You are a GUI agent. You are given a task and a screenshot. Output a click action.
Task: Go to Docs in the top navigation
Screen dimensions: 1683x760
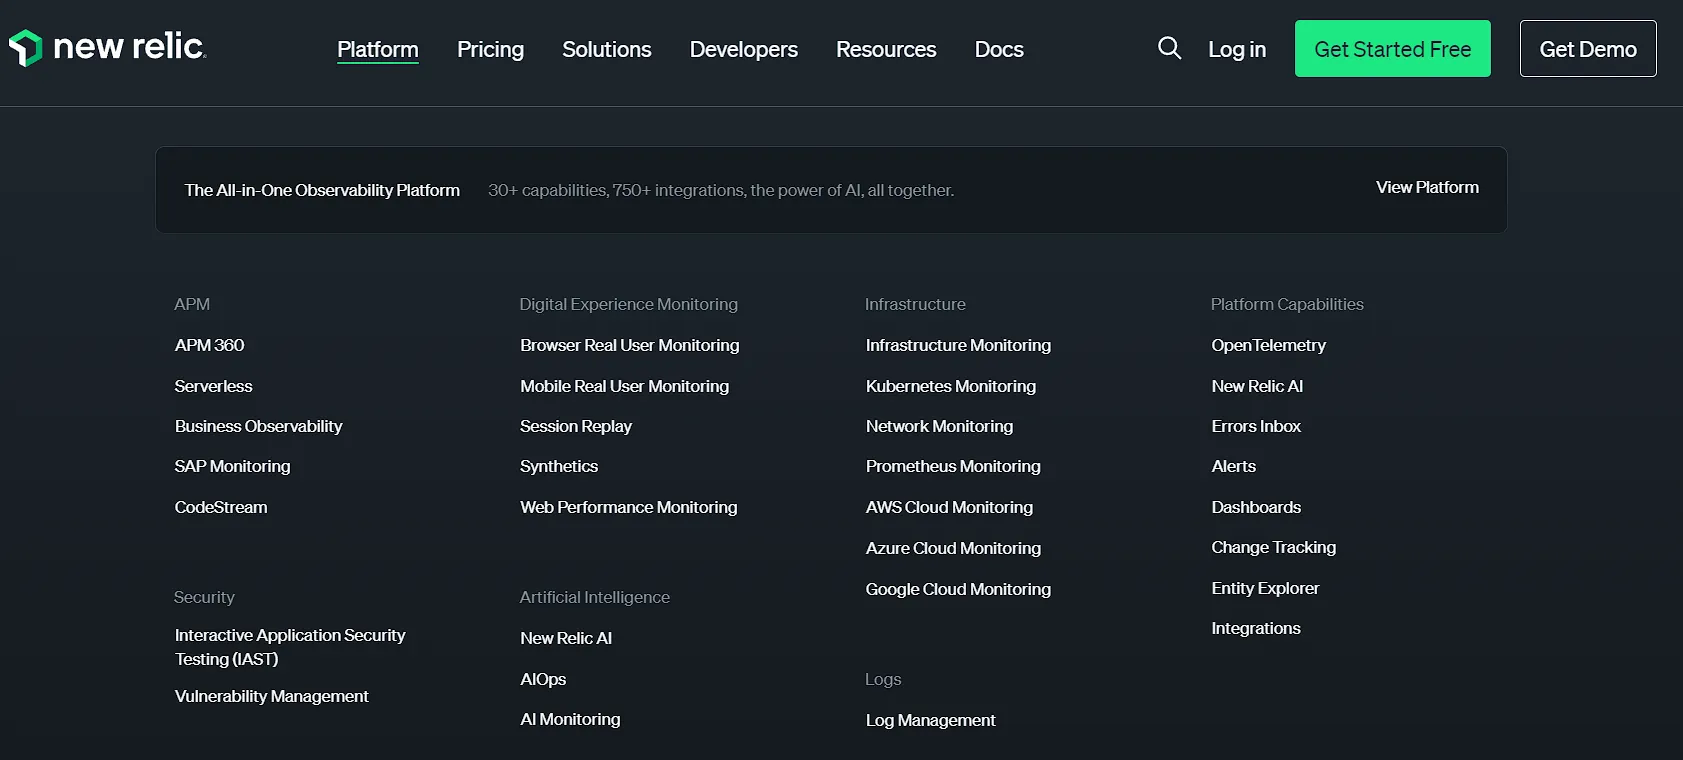click(999, 49)
